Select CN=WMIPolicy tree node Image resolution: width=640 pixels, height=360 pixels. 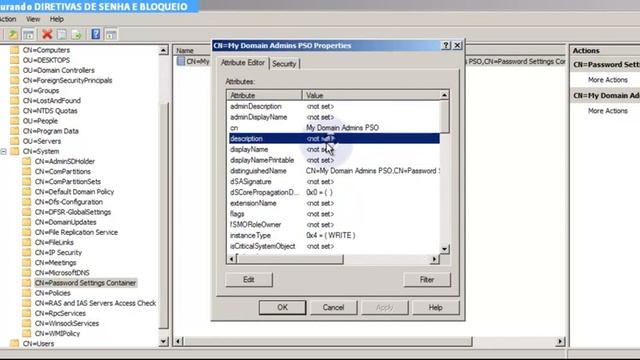click(x=58, y=333)
